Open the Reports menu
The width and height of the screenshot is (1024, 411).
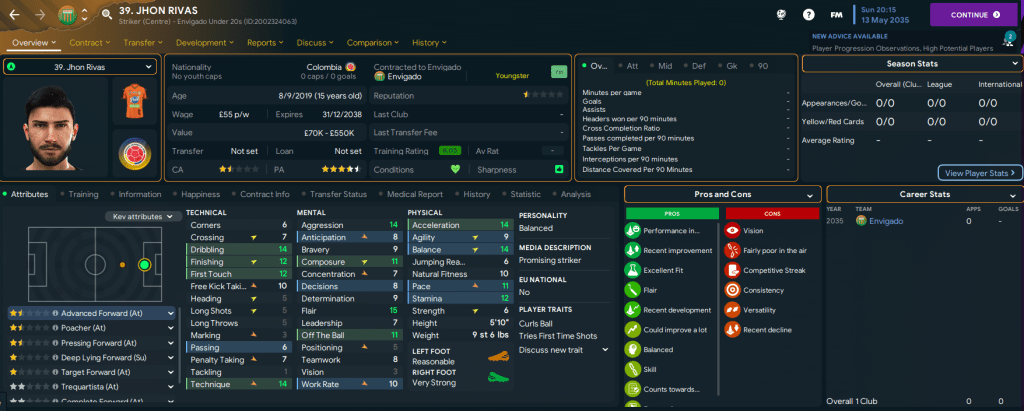click(x=265, y=43)
